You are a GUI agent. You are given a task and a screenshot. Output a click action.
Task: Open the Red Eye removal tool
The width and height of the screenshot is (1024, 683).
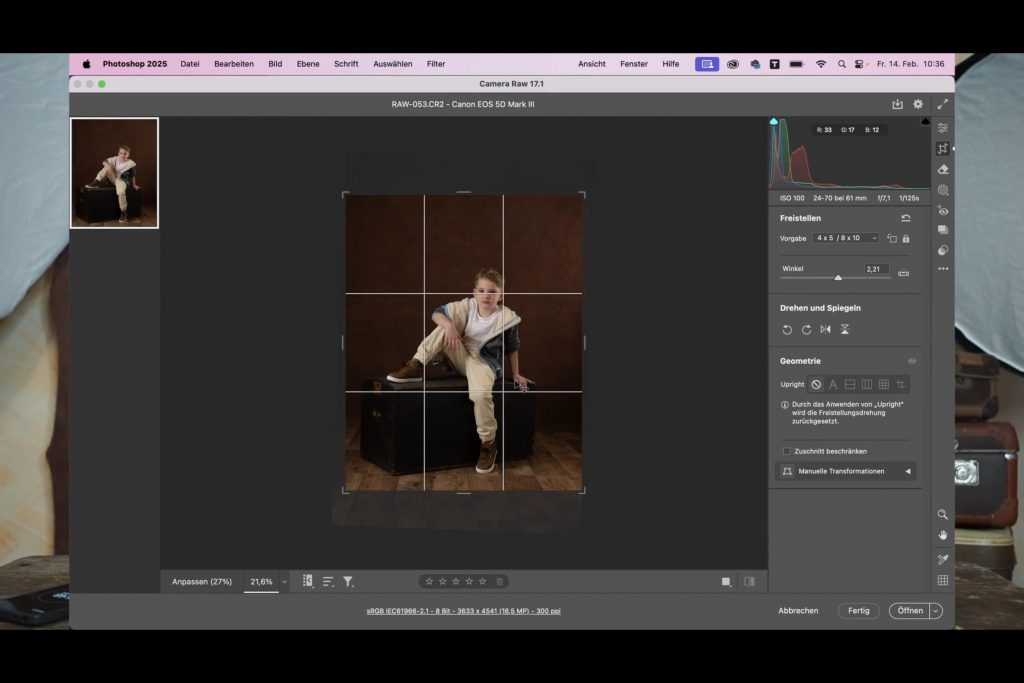(942, 210)
